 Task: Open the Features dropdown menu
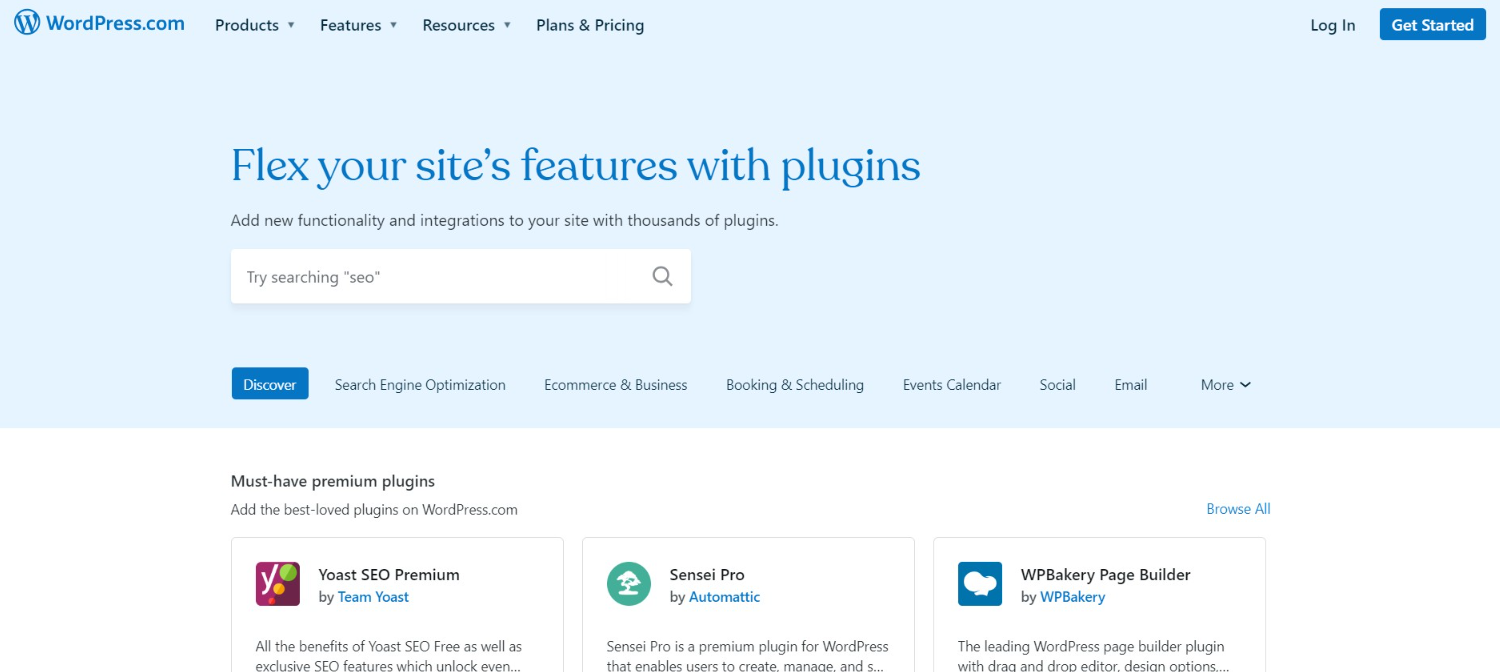point(358,25)
